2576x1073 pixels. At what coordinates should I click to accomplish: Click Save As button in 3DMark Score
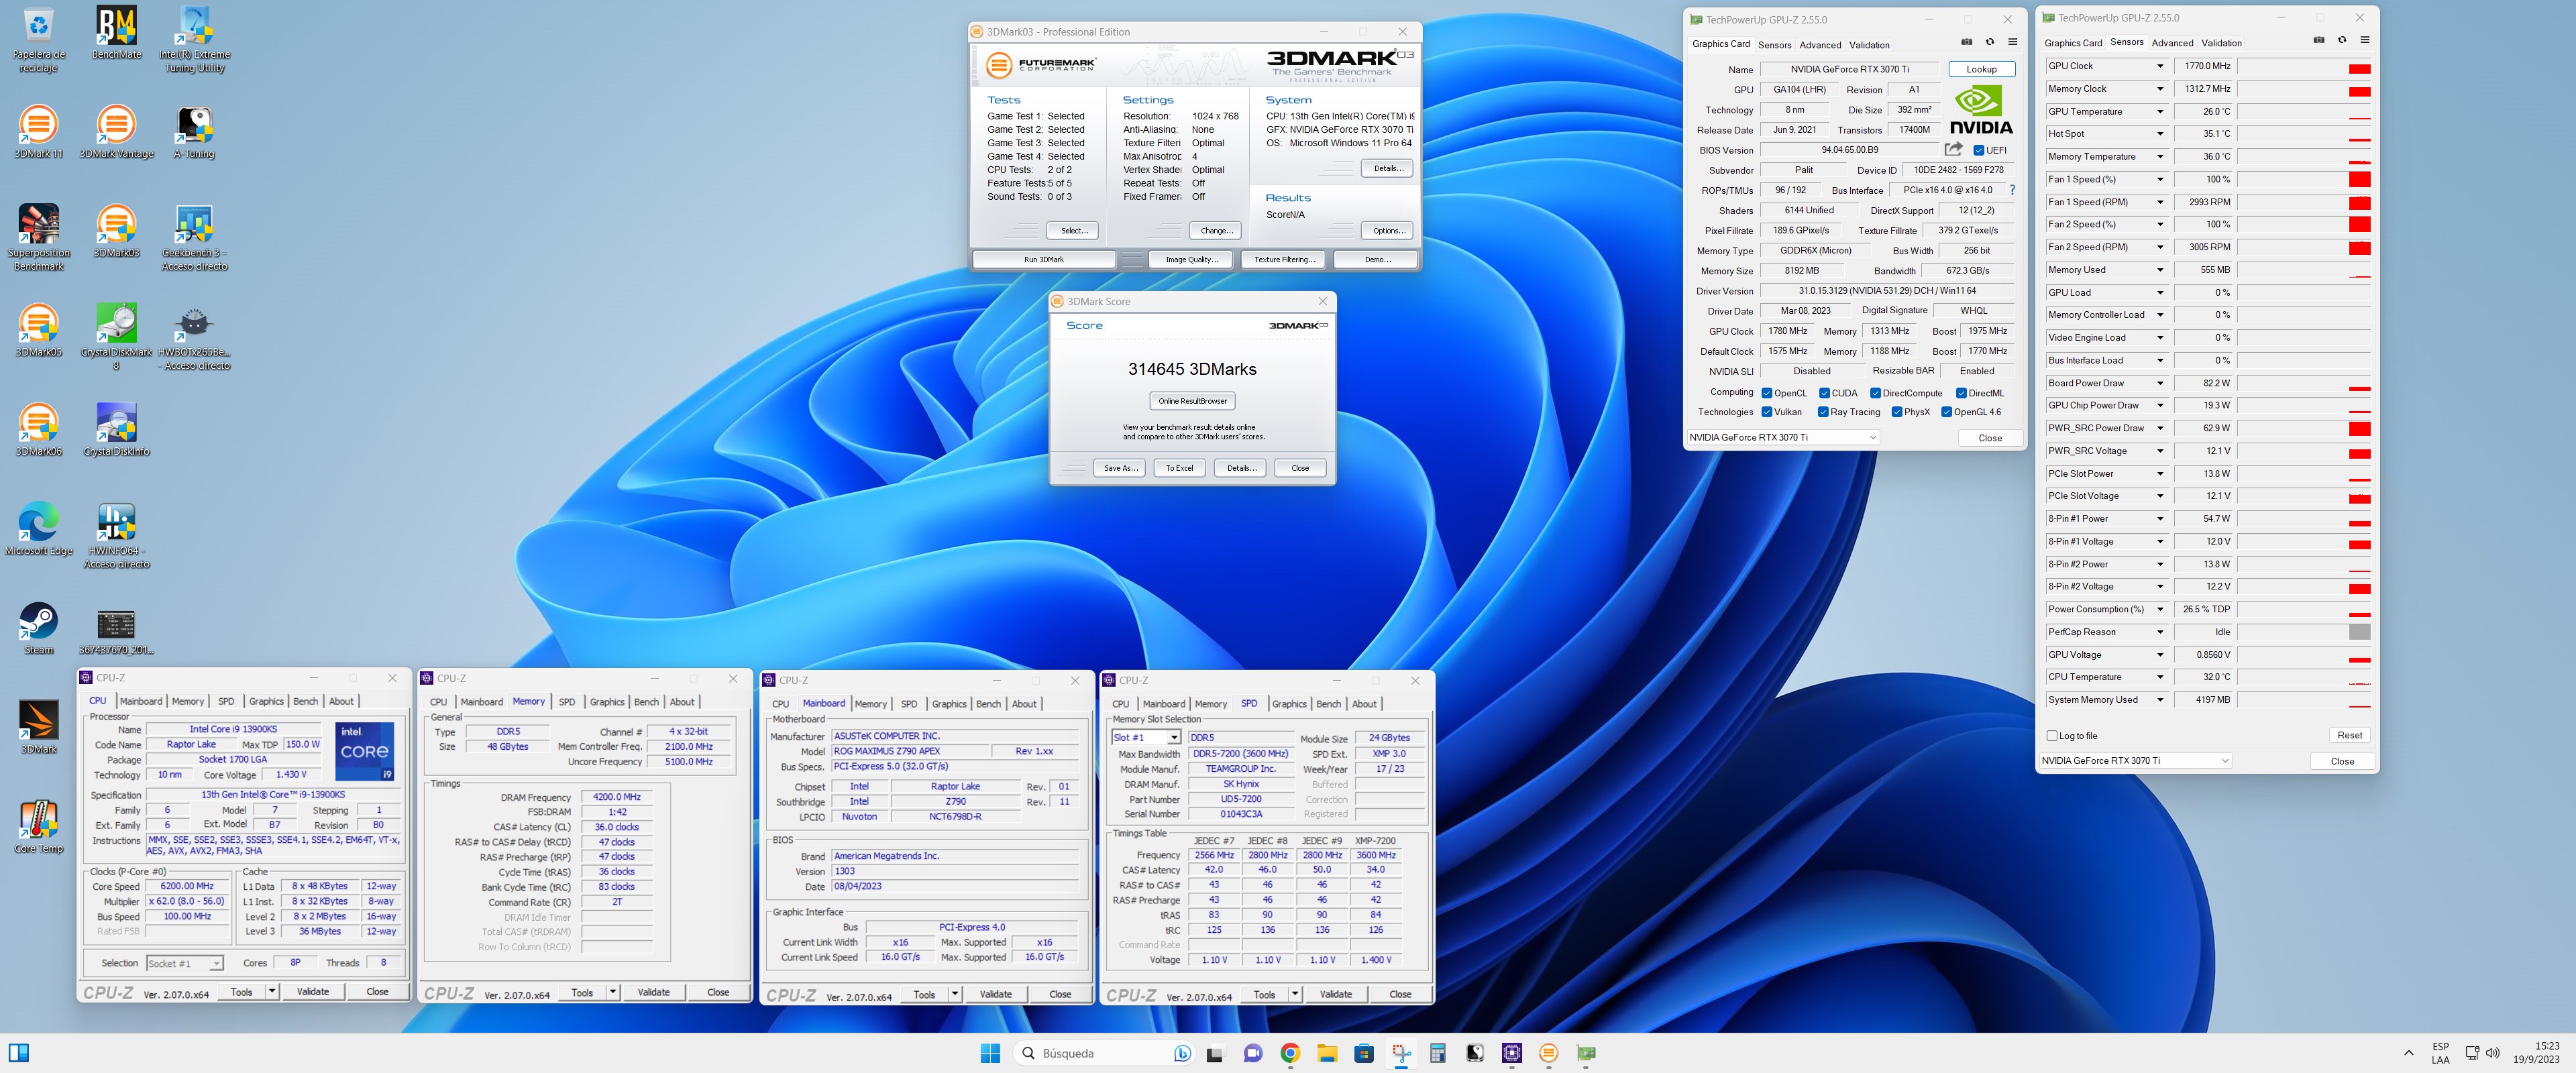(1120, 468)
